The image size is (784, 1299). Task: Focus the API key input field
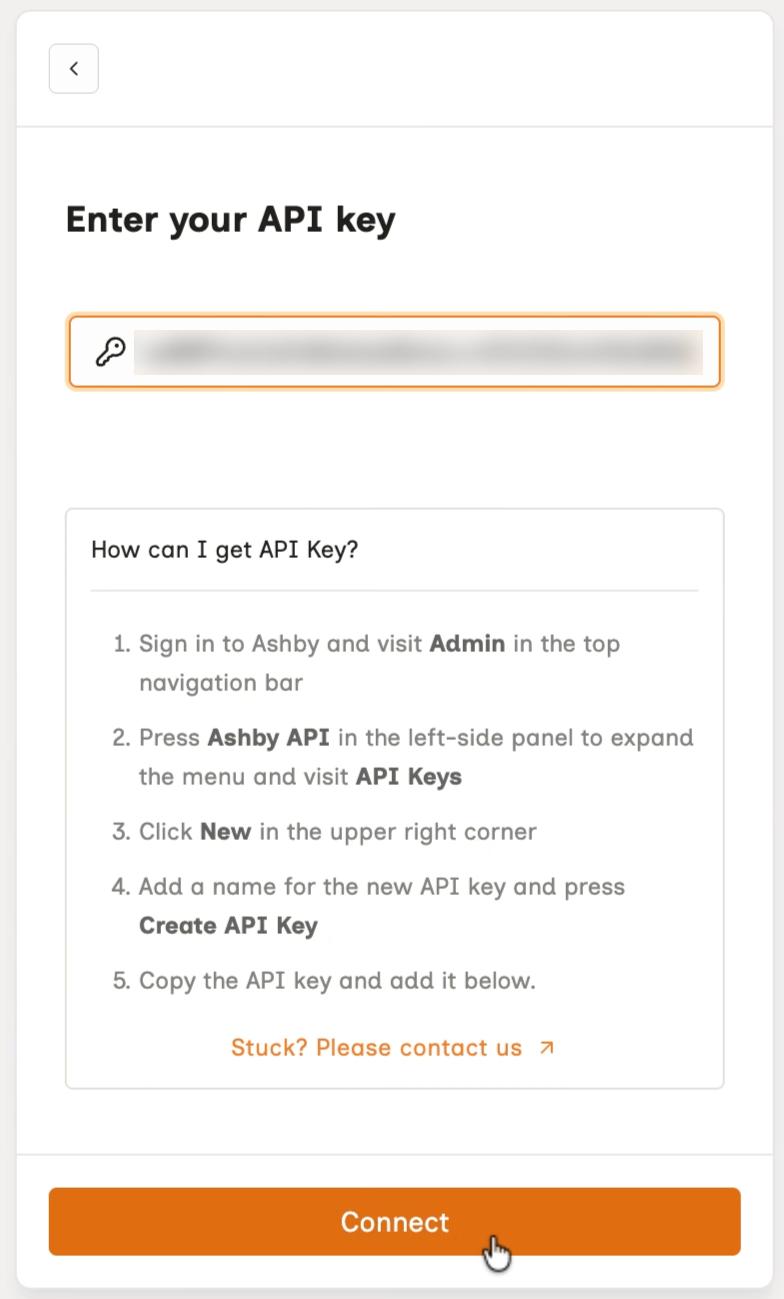coord(394,351)
